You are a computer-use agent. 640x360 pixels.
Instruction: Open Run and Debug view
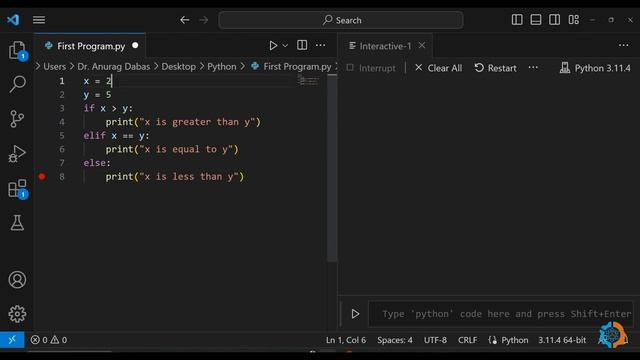pos(17,154)
